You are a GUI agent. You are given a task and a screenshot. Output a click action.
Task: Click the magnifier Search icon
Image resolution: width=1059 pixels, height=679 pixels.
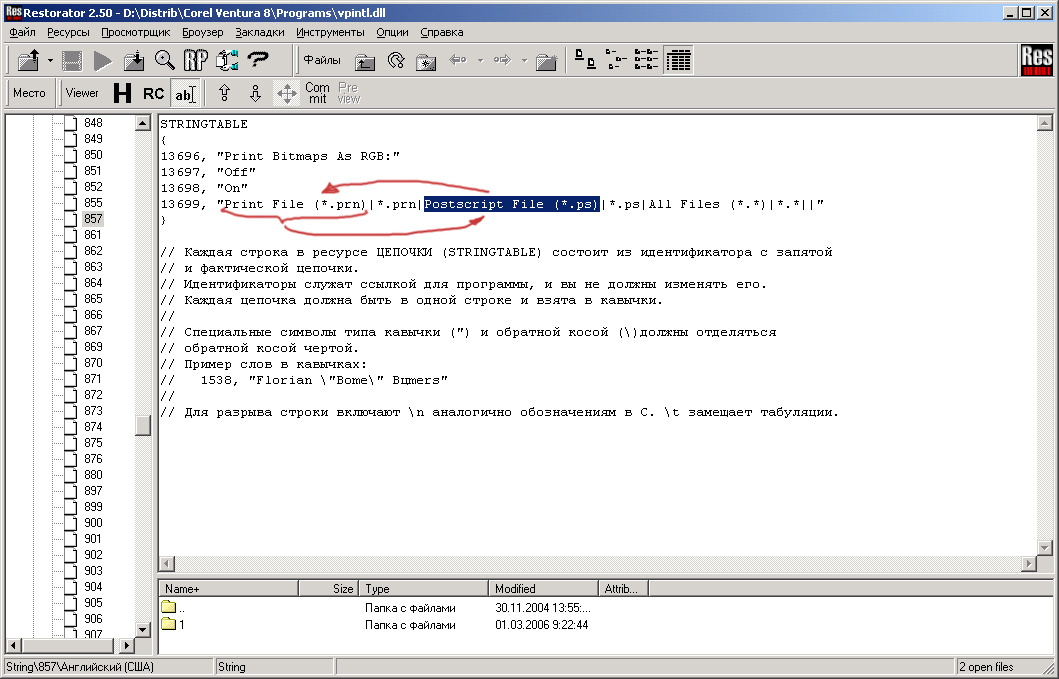164,60
